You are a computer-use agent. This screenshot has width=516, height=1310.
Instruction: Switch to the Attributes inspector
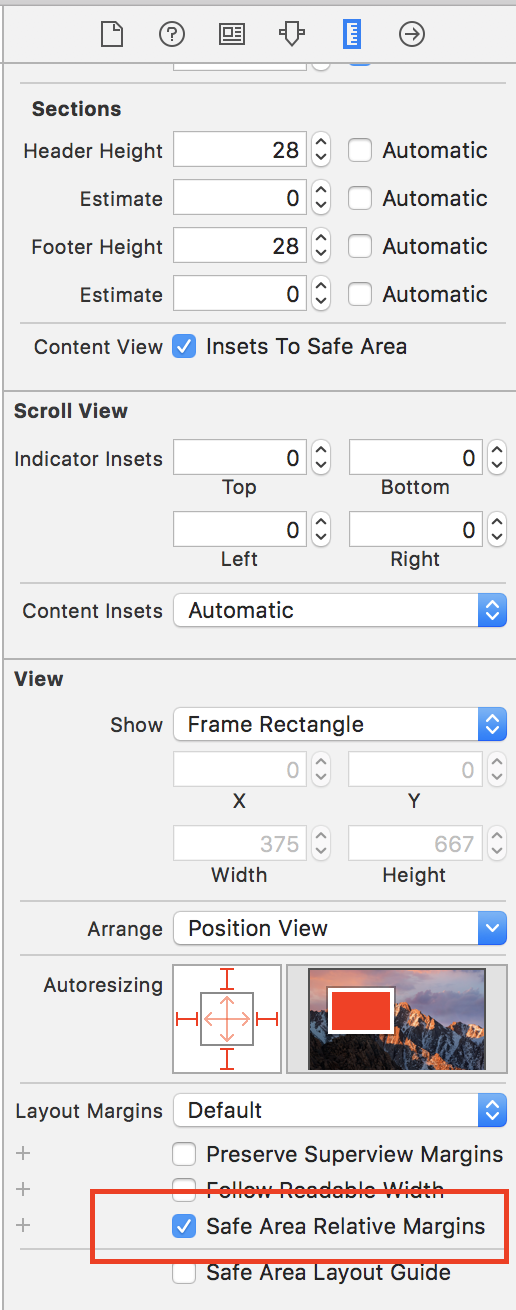tap(292, 34)
